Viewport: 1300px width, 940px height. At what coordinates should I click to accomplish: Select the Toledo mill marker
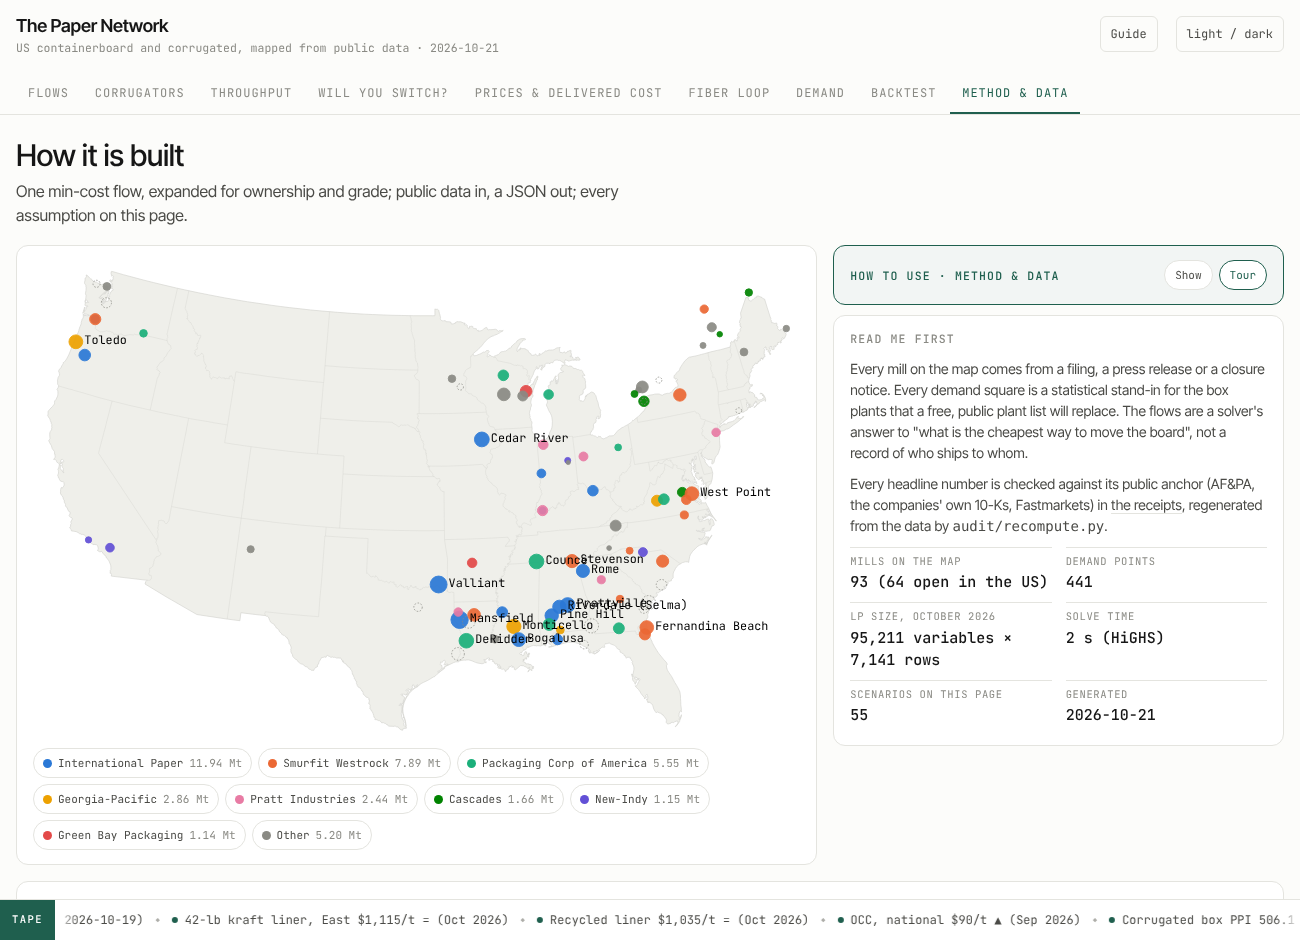76,342
